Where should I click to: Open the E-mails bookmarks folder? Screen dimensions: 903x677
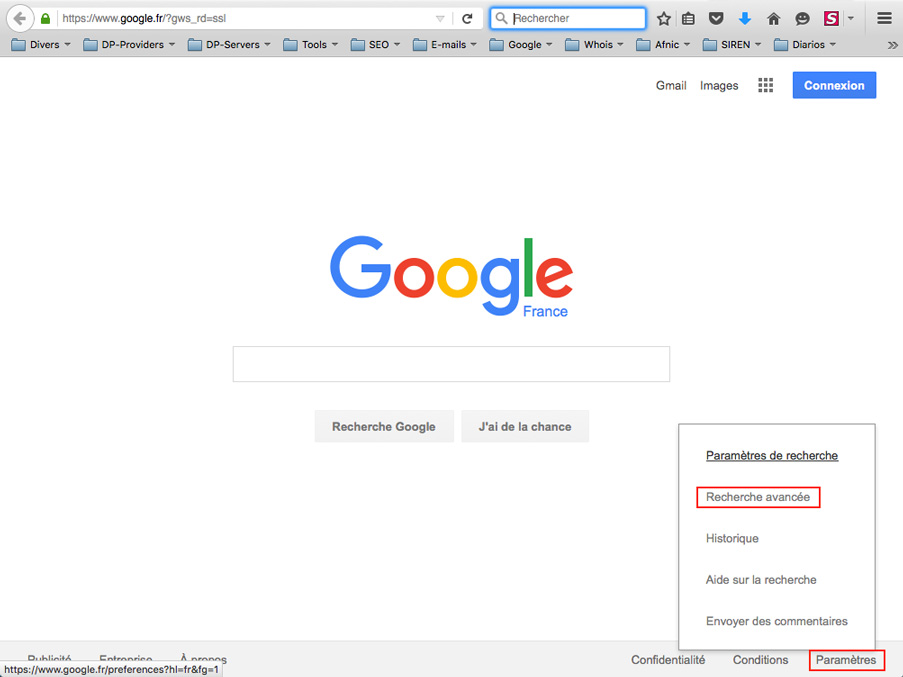[x=445, y=44]
